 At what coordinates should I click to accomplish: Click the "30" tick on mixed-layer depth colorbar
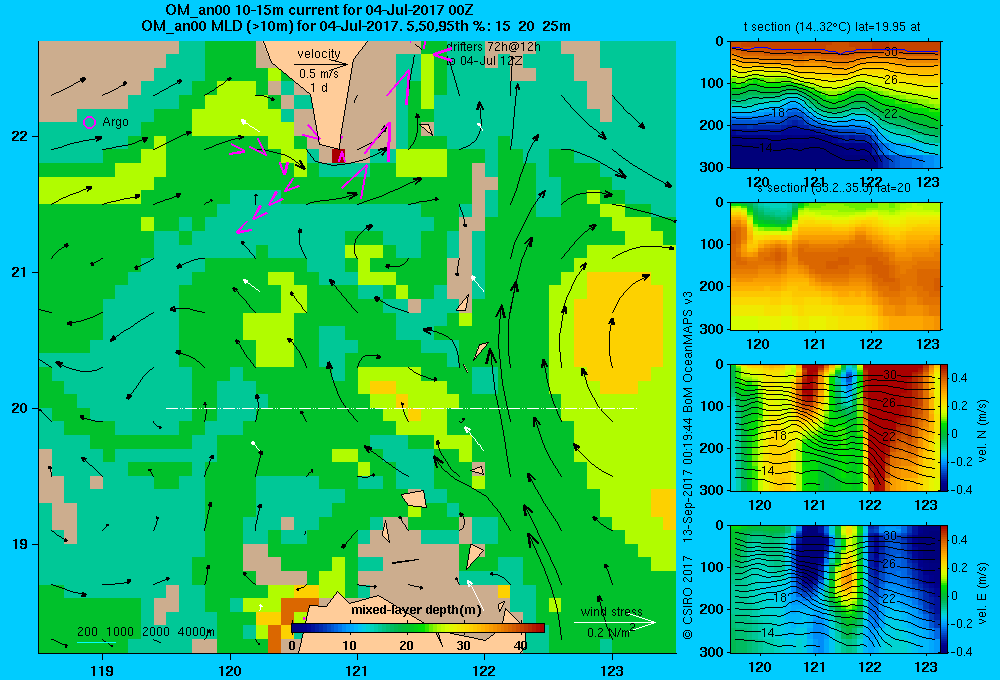(463, 646)
